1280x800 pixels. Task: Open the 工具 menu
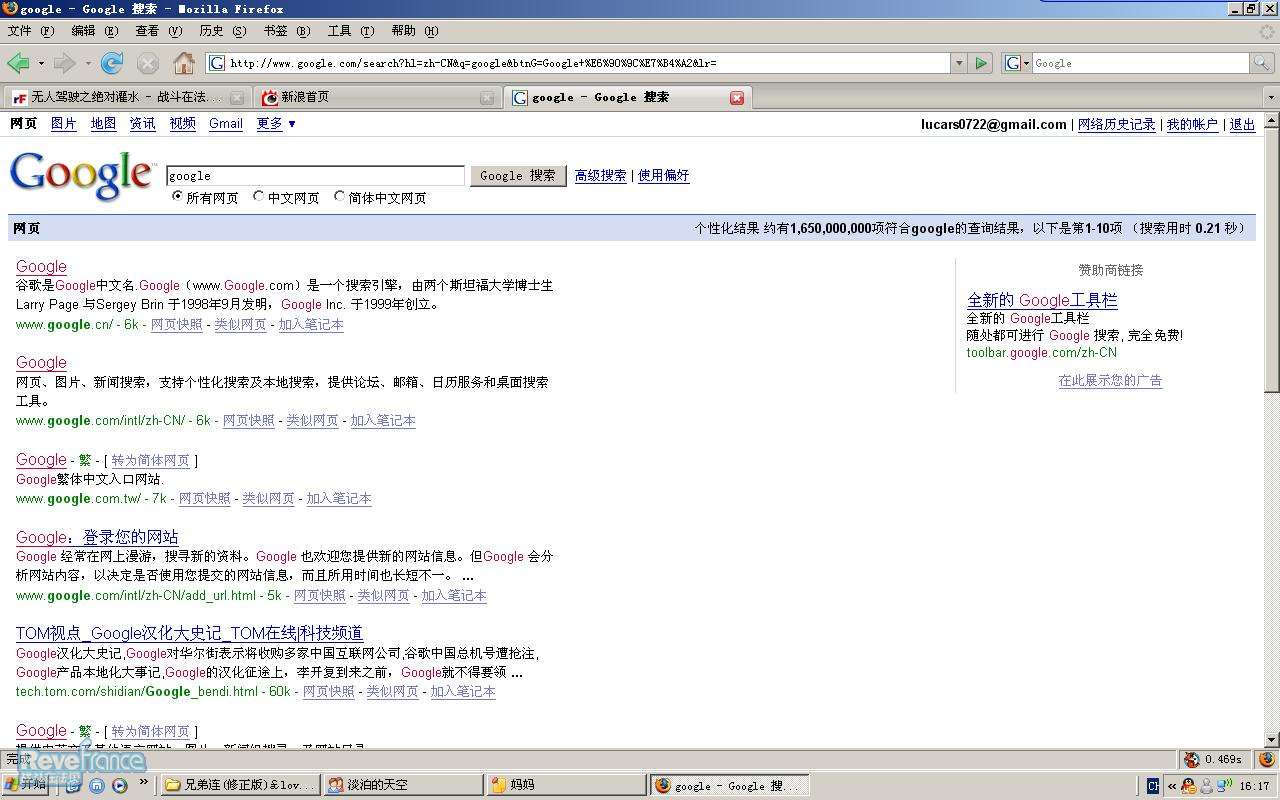coord(351,31)
